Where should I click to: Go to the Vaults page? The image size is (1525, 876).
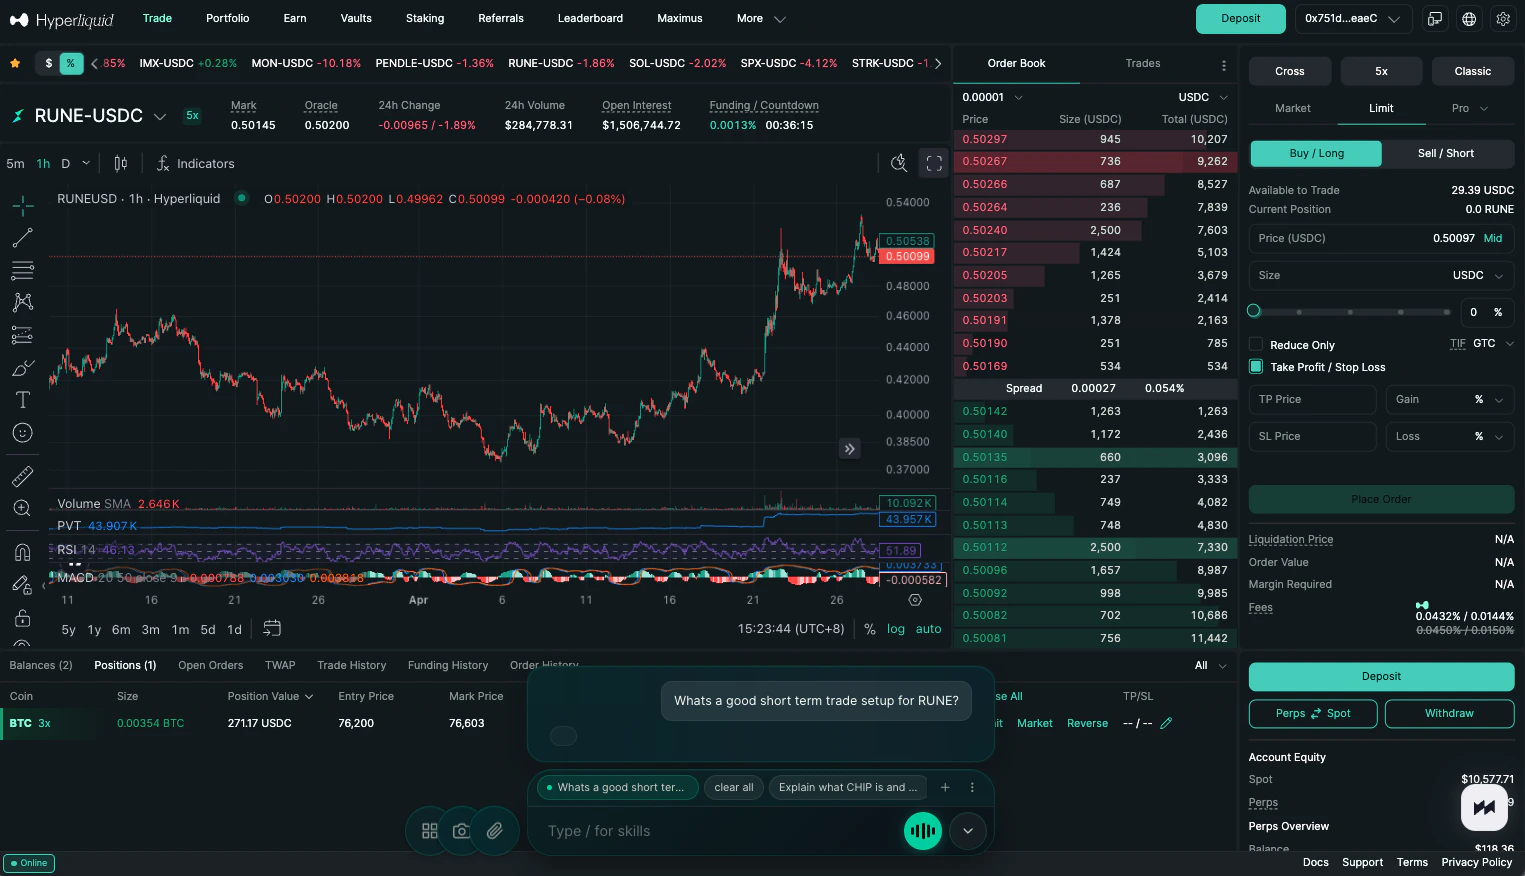coord(356,18)
